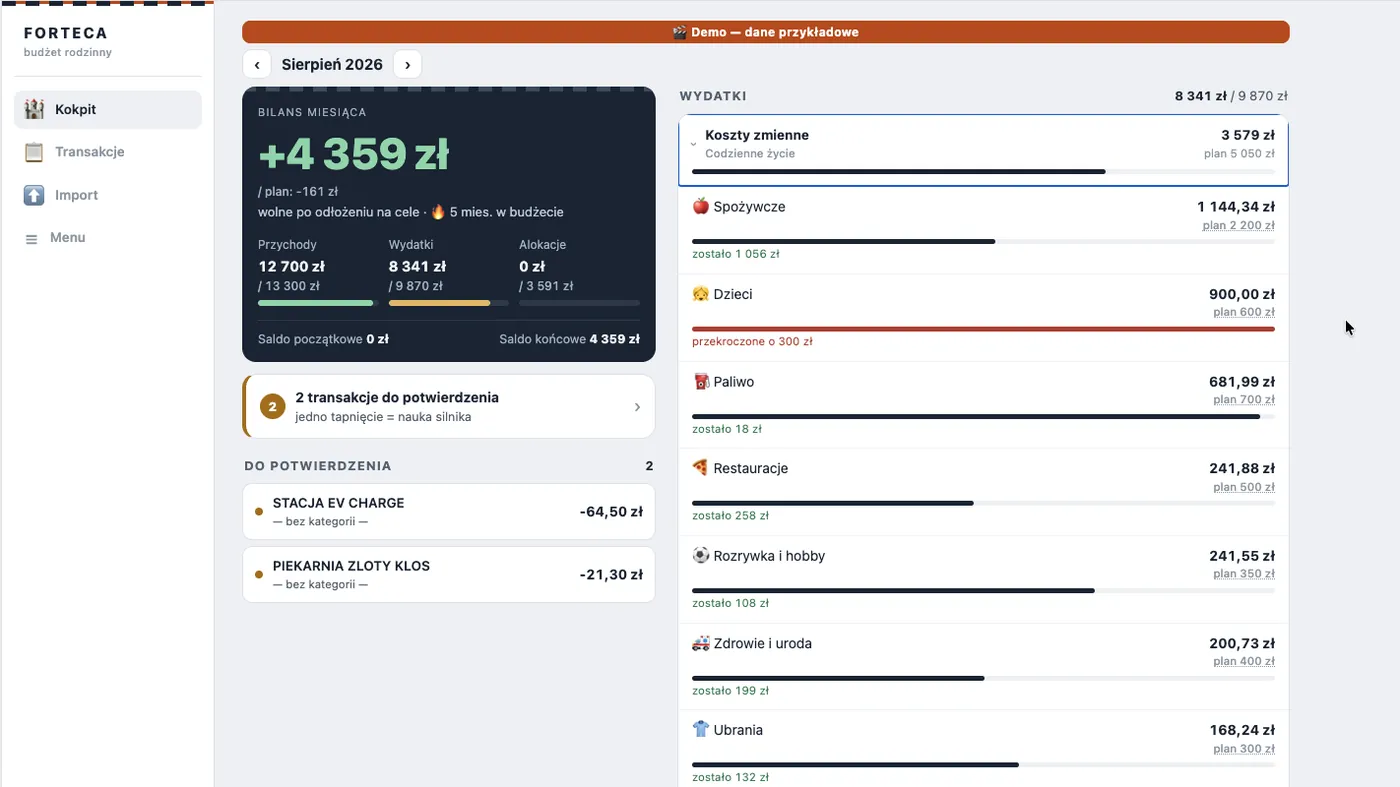Open the PIEKARNIA ZLOTY KLOS transaction
This screenshot has height=787, width=1400.
click(449, 575)
